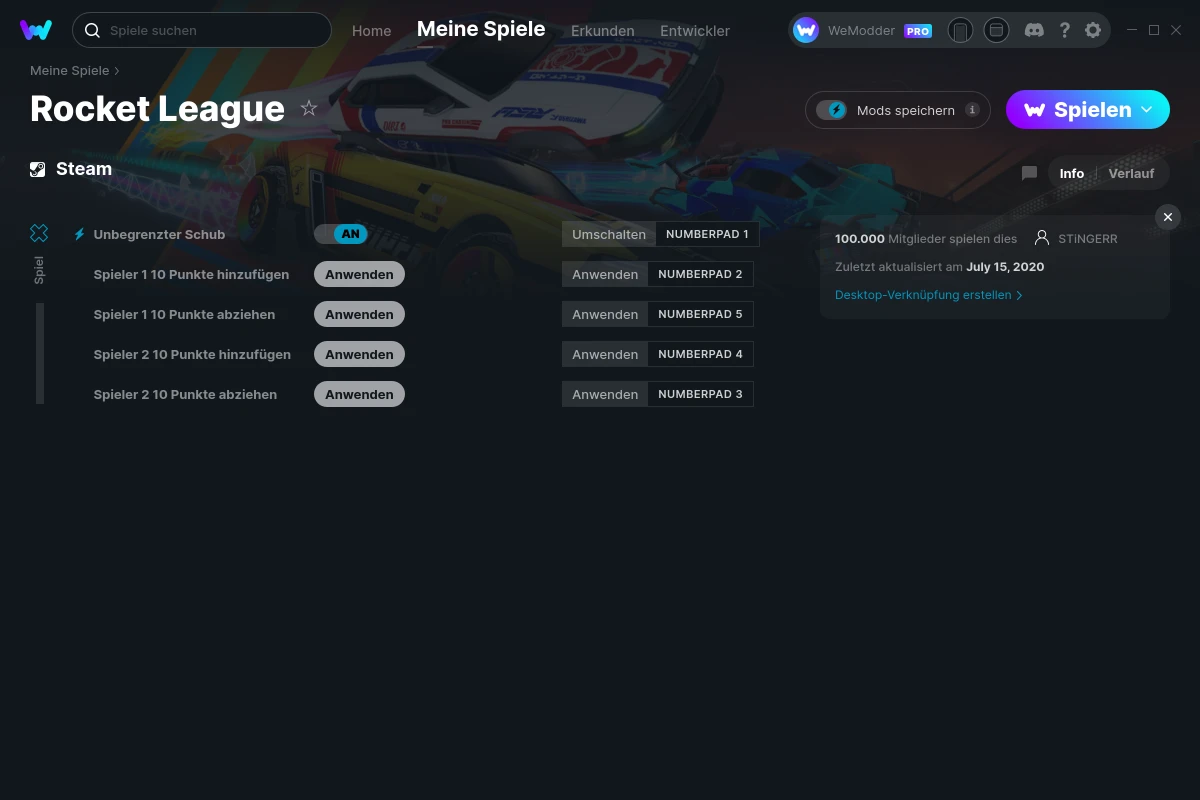Expand the Meine Spiele breadcrumb chevron
Viewport: 1200px width, 800px height.
pyautogui.click(x=115, y=71)
